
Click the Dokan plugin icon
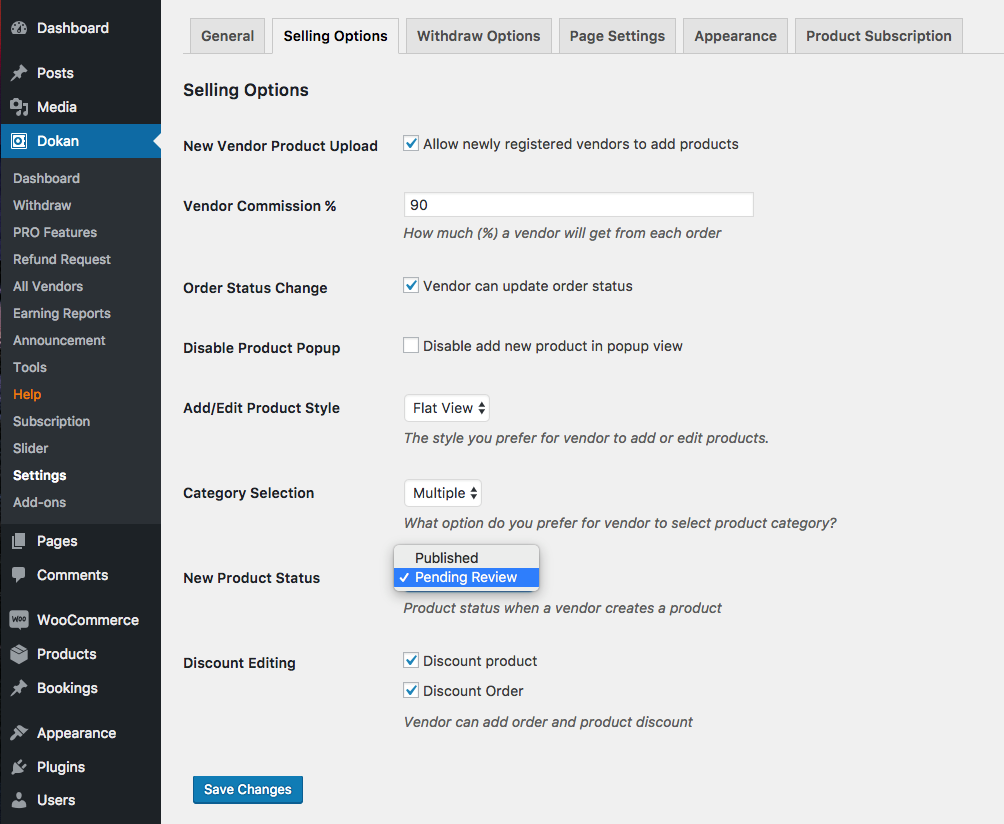pyautogui.click(x=19, y=141)
